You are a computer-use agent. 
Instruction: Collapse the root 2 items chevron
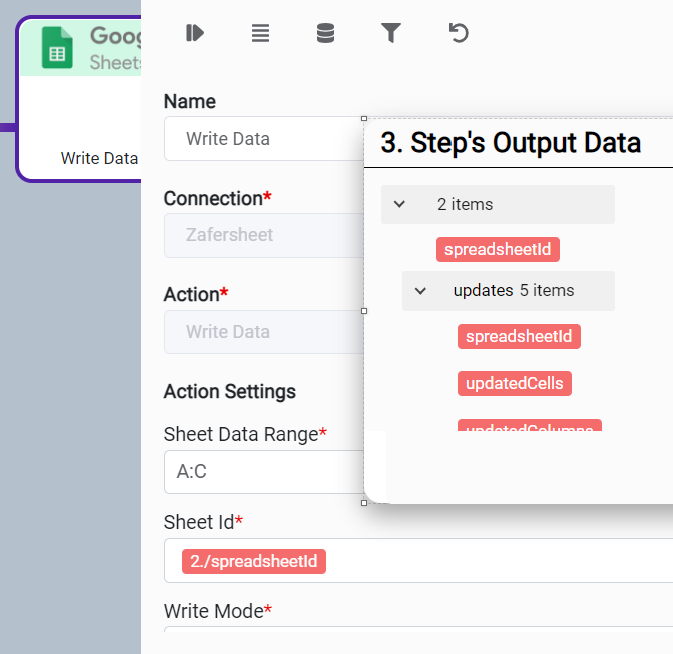pyautogui.click(x=399, y=204)
